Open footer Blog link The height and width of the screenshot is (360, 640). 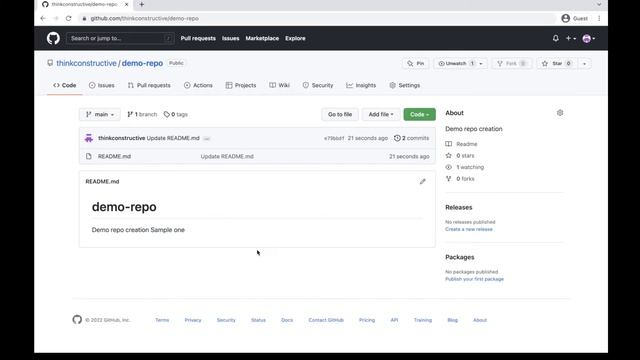(x=452, y=320)
